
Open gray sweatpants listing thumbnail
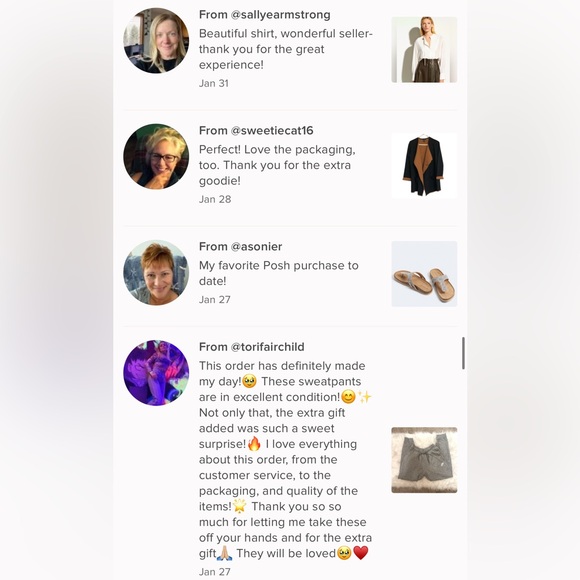coord(424,460)
